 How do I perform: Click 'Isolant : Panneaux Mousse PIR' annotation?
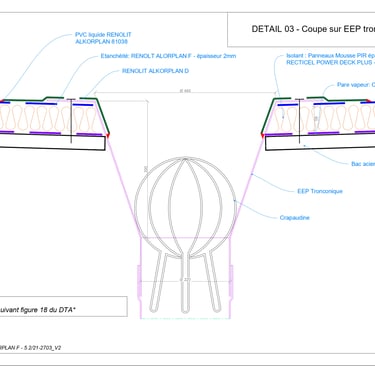pyautogui.click(x=326, y=56)
